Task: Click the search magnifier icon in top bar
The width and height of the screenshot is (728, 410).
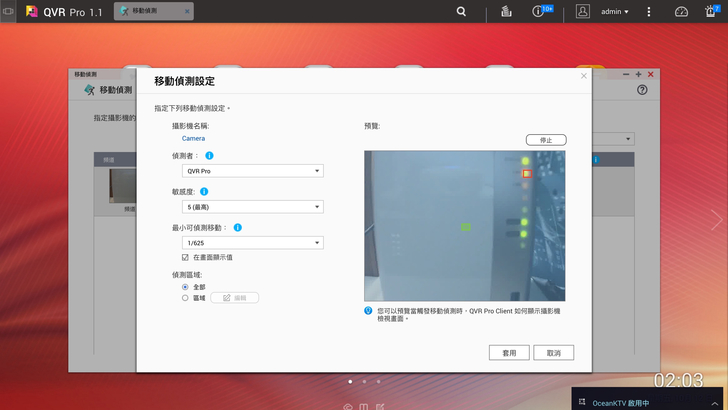Action: point(461,12)
